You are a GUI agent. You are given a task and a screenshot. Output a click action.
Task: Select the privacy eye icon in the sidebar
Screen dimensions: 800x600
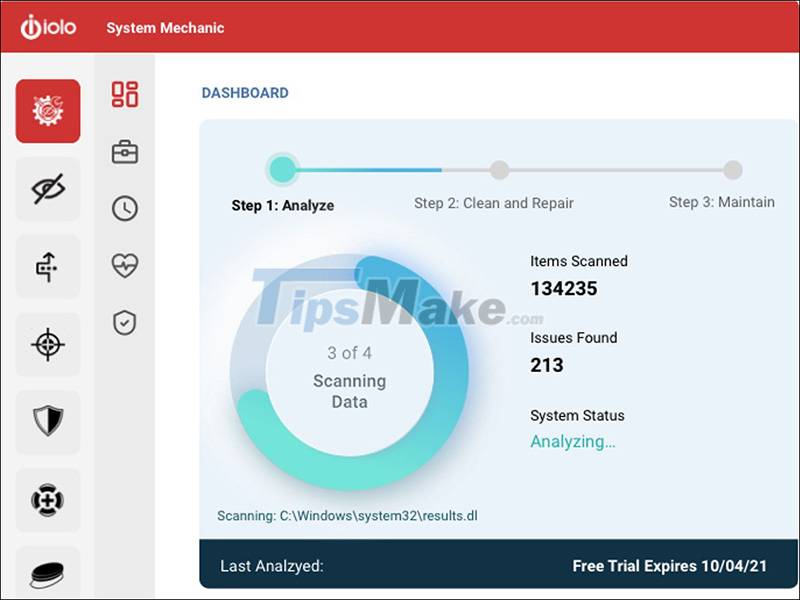coord(47,188)
